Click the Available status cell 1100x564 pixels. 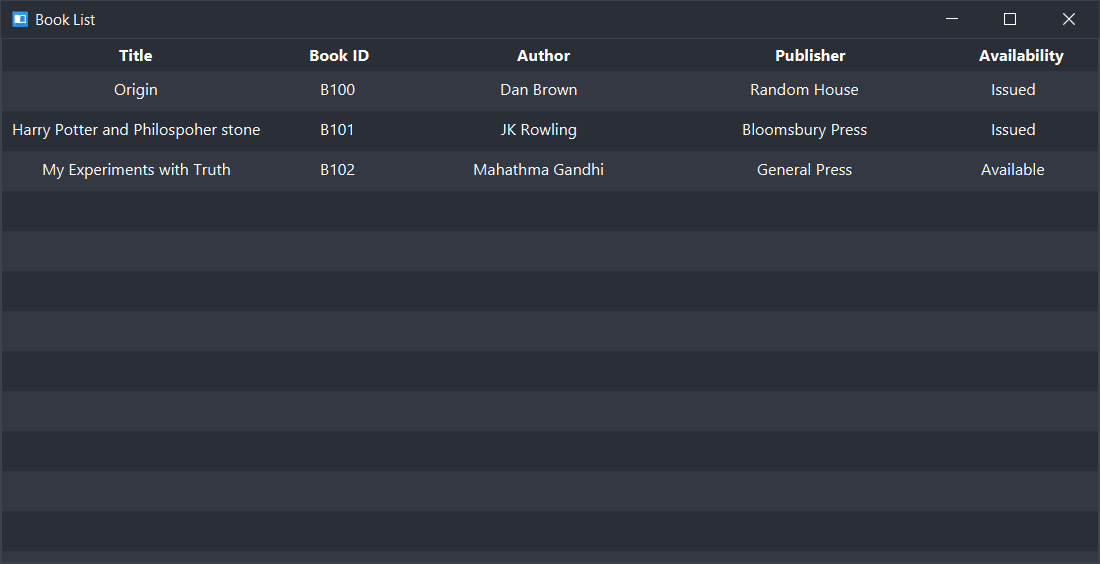pos(1012,170)
